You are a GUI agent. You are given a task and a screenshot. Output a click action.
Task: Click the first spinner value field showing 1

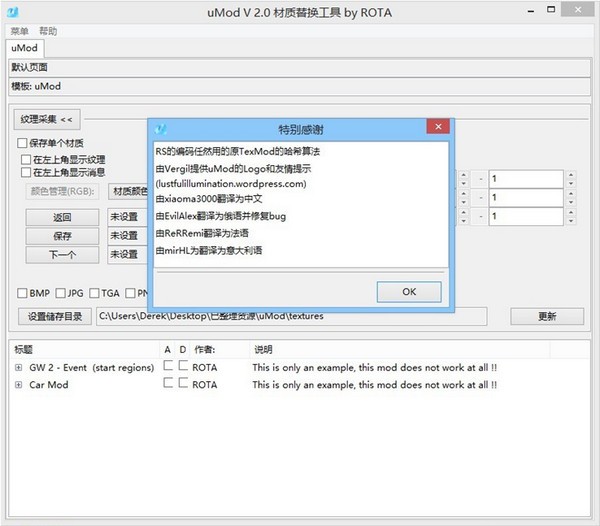pyautogui.click(x=526, y=179)
